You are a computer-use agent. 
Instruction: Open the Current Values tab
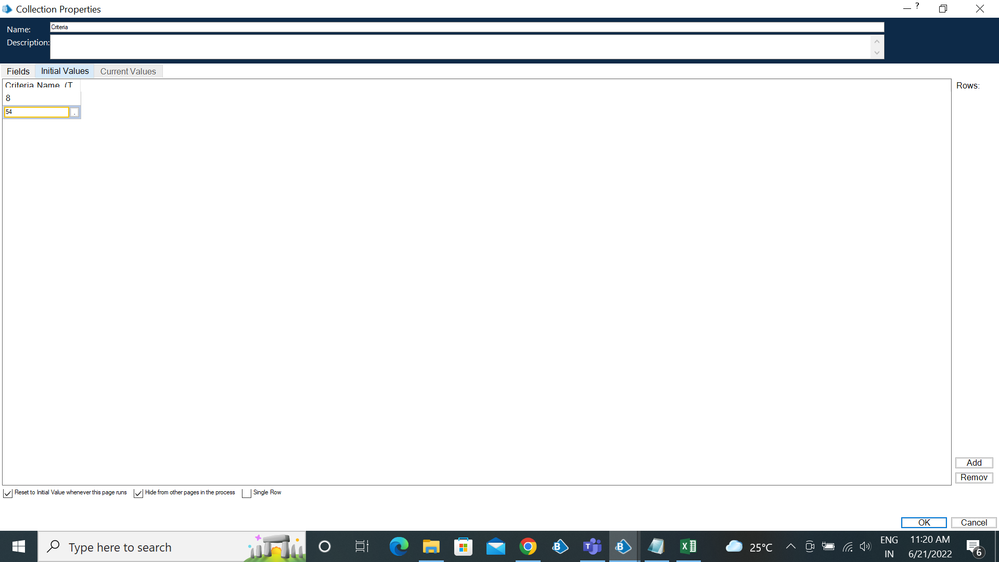coord(128,71)
